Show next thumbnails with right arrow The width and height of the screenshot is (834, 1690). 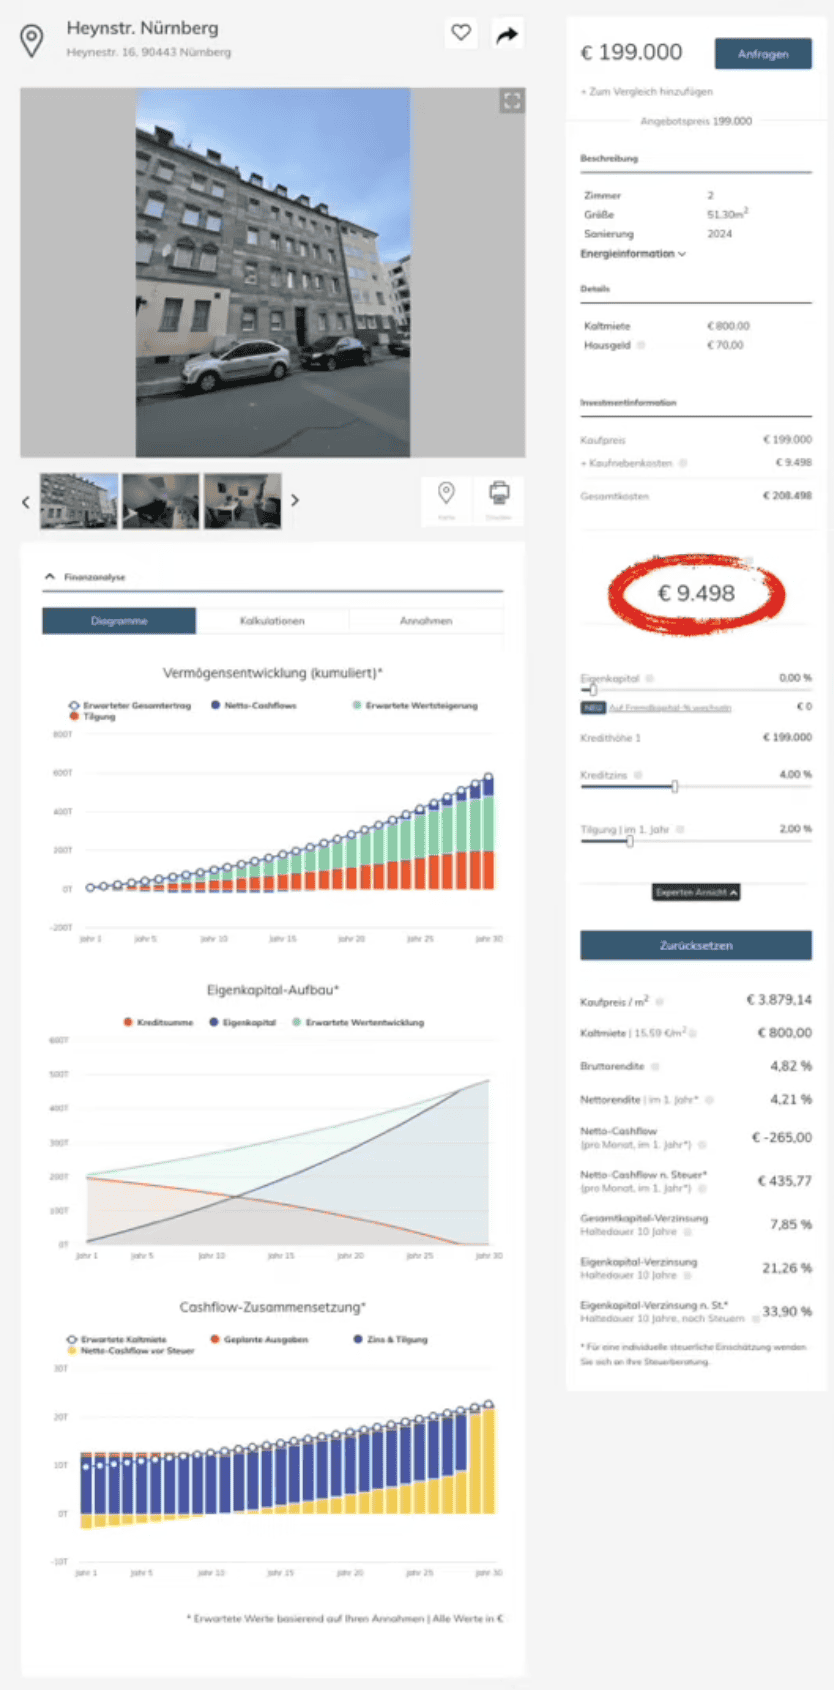click(295, 500)
